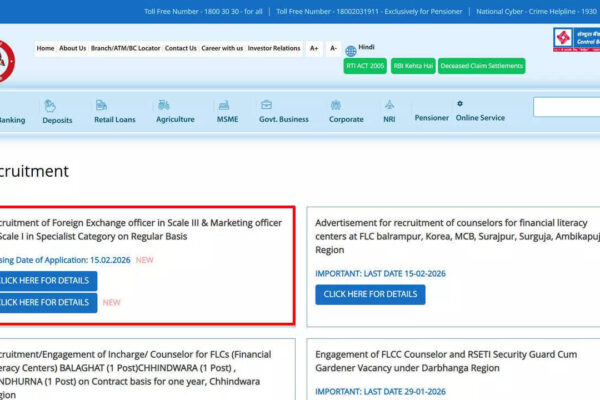
Task: Click the FLC balrampur counselors advertisement title
Action: [x=458, y=236]
